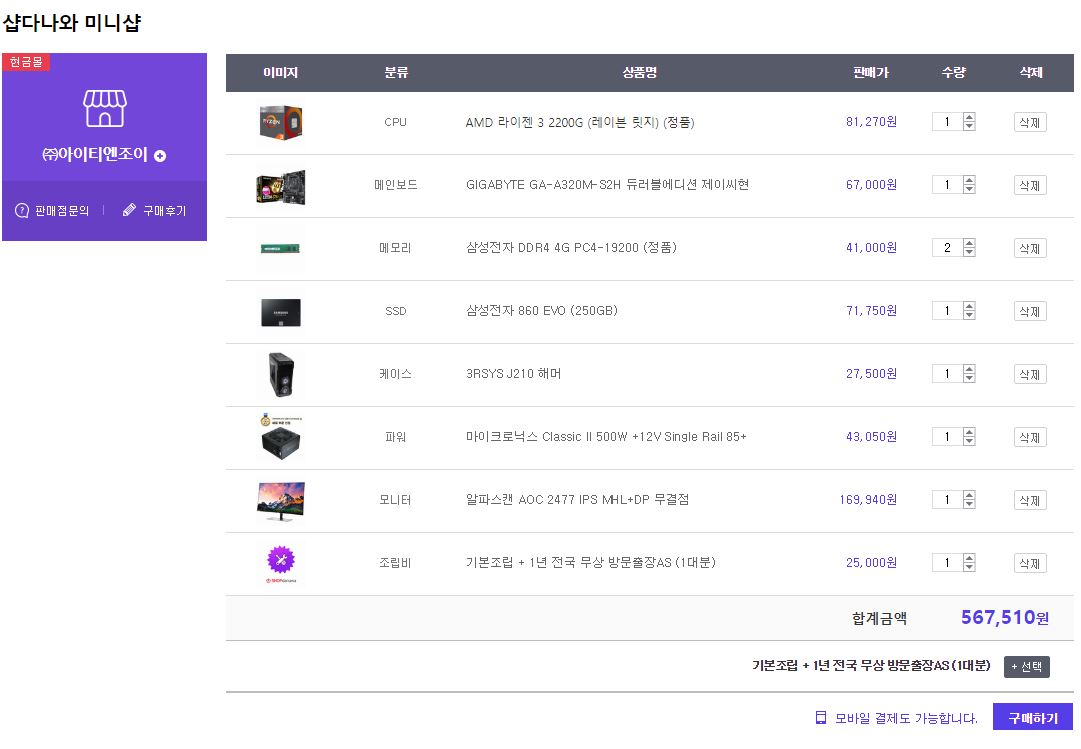Expand the plus icon next to ㈜아이티엔조이
The height and width of the screenshot is (749, 1081).
(160, 156)
